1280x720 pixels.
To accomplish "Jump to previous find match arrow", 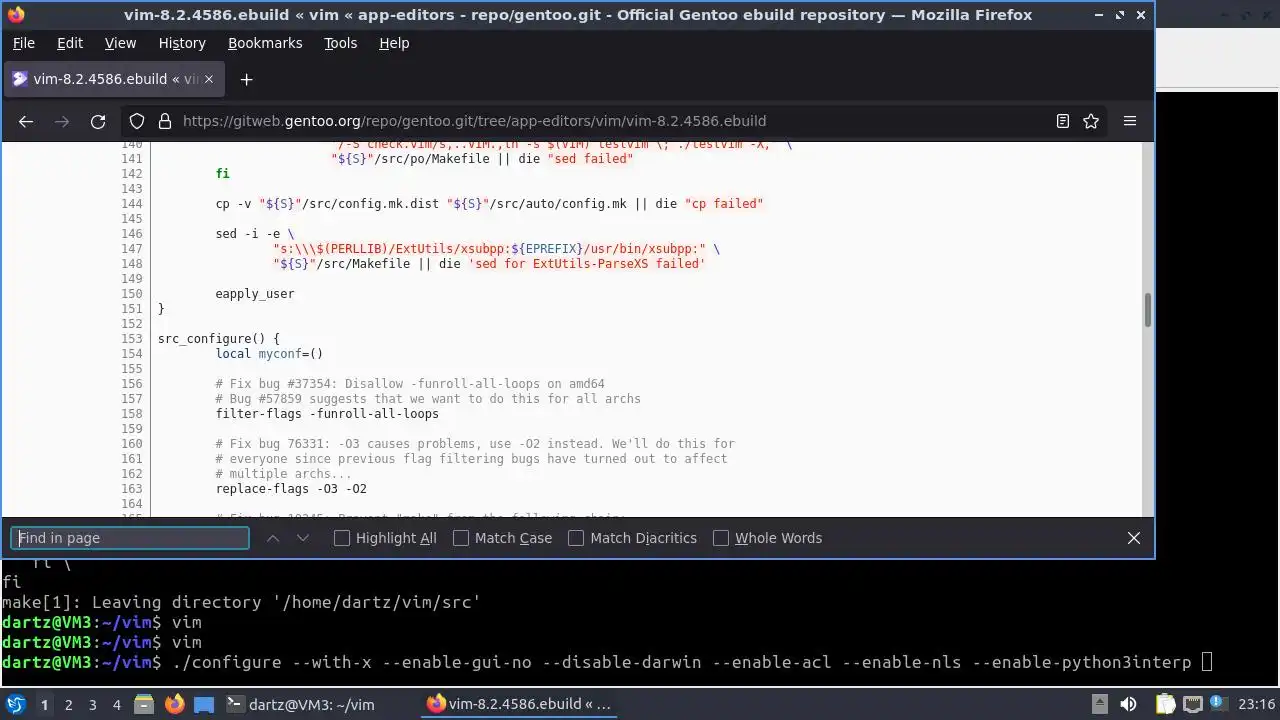I will (x=272, y=538).
